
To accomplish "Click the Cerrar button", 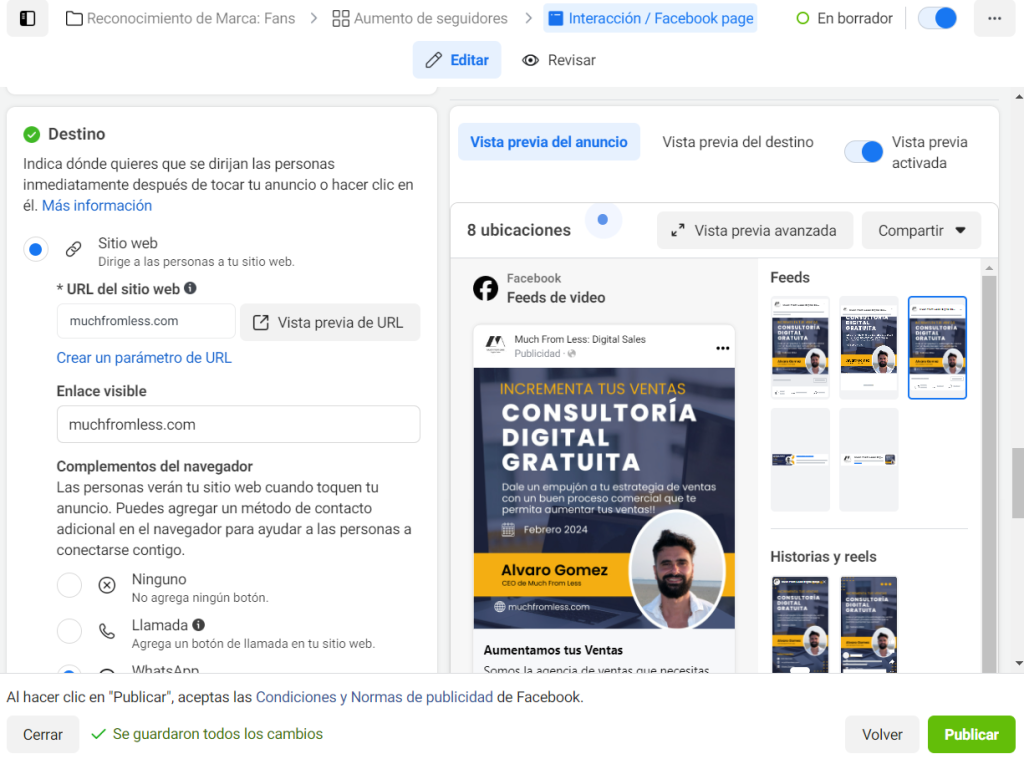I will pyautogui.click(x=43, y=734).
